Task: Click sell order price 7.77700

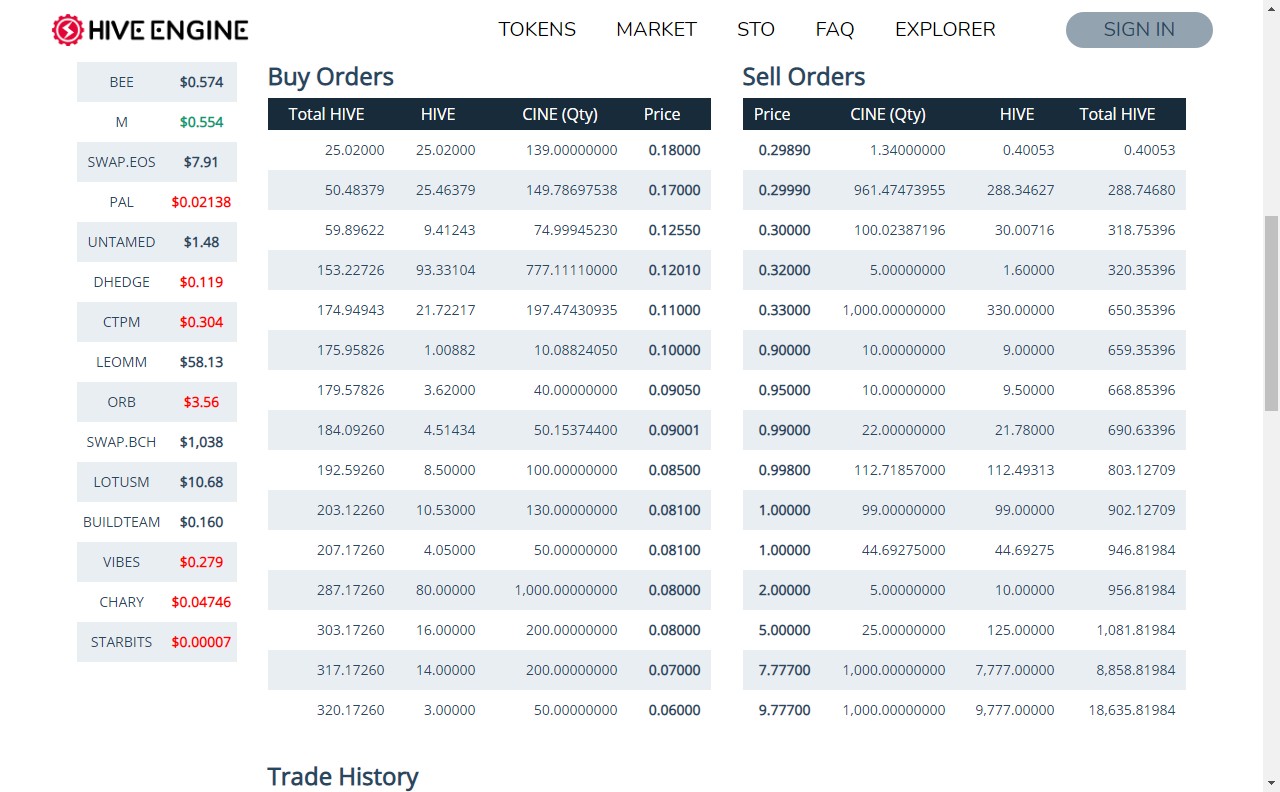Action: (x=784, y=670)
